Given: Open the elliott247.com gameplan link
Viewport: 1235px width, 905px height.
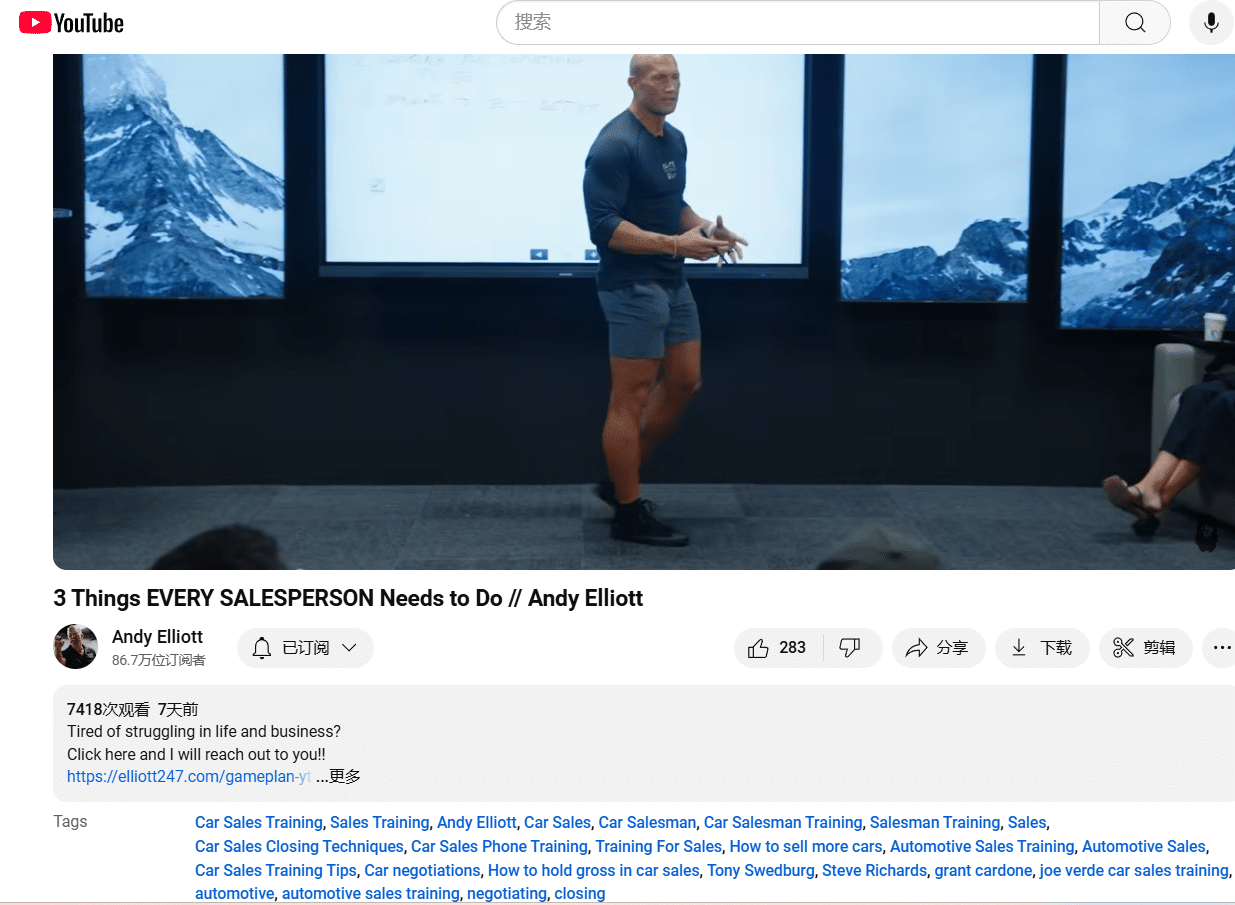Looking at the screenshot, I should [x=189, y=777].
